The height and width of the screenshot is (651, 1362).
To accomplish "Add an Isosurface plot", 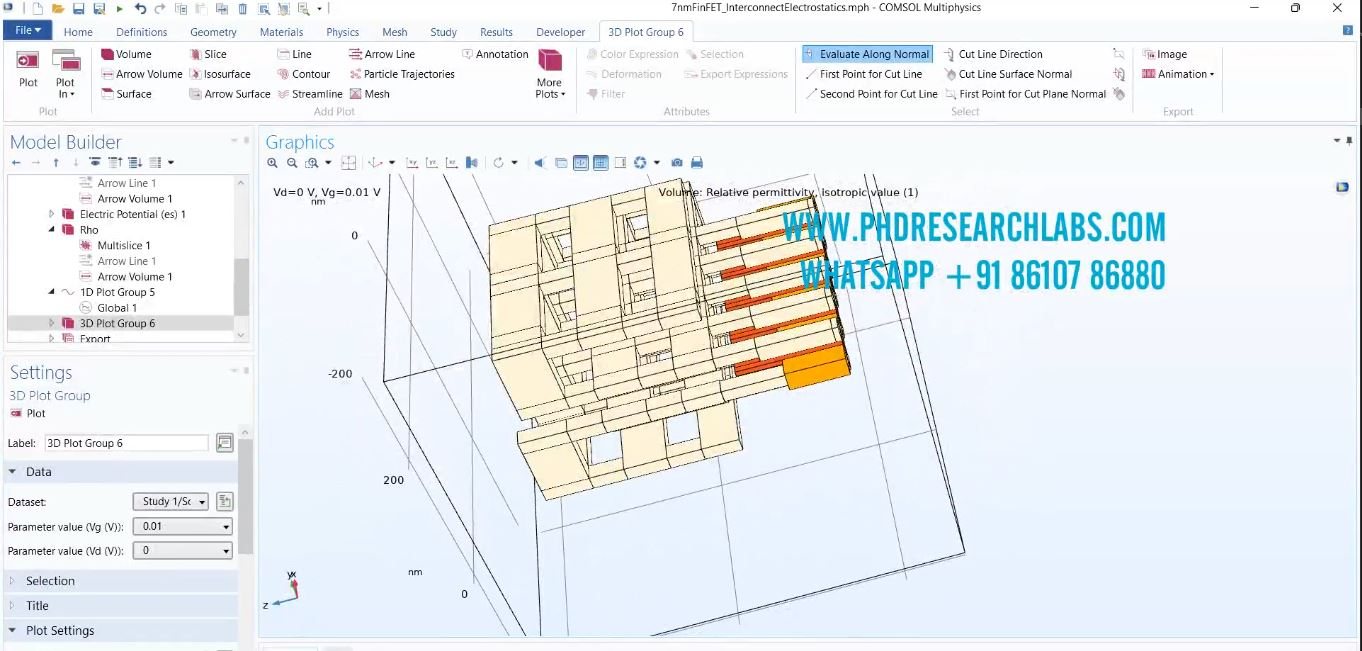I will 220,74.
